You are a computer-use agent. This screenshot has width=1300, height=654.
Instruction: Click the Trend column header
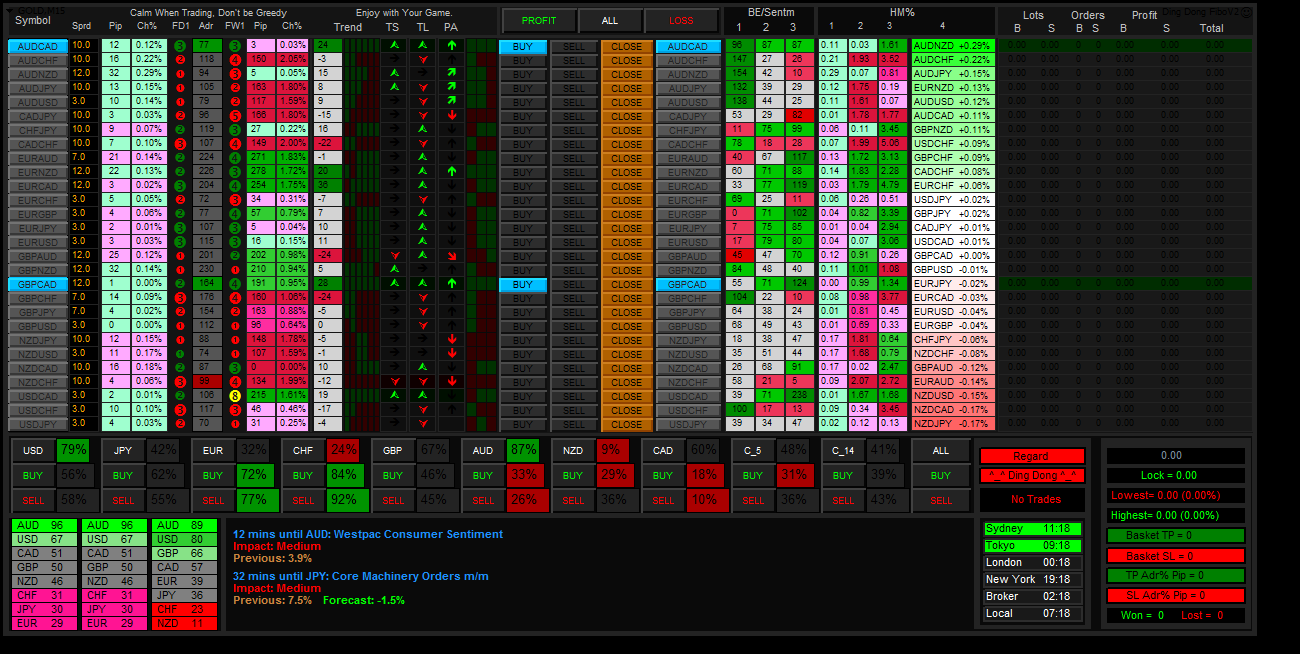tap(348, 27)
